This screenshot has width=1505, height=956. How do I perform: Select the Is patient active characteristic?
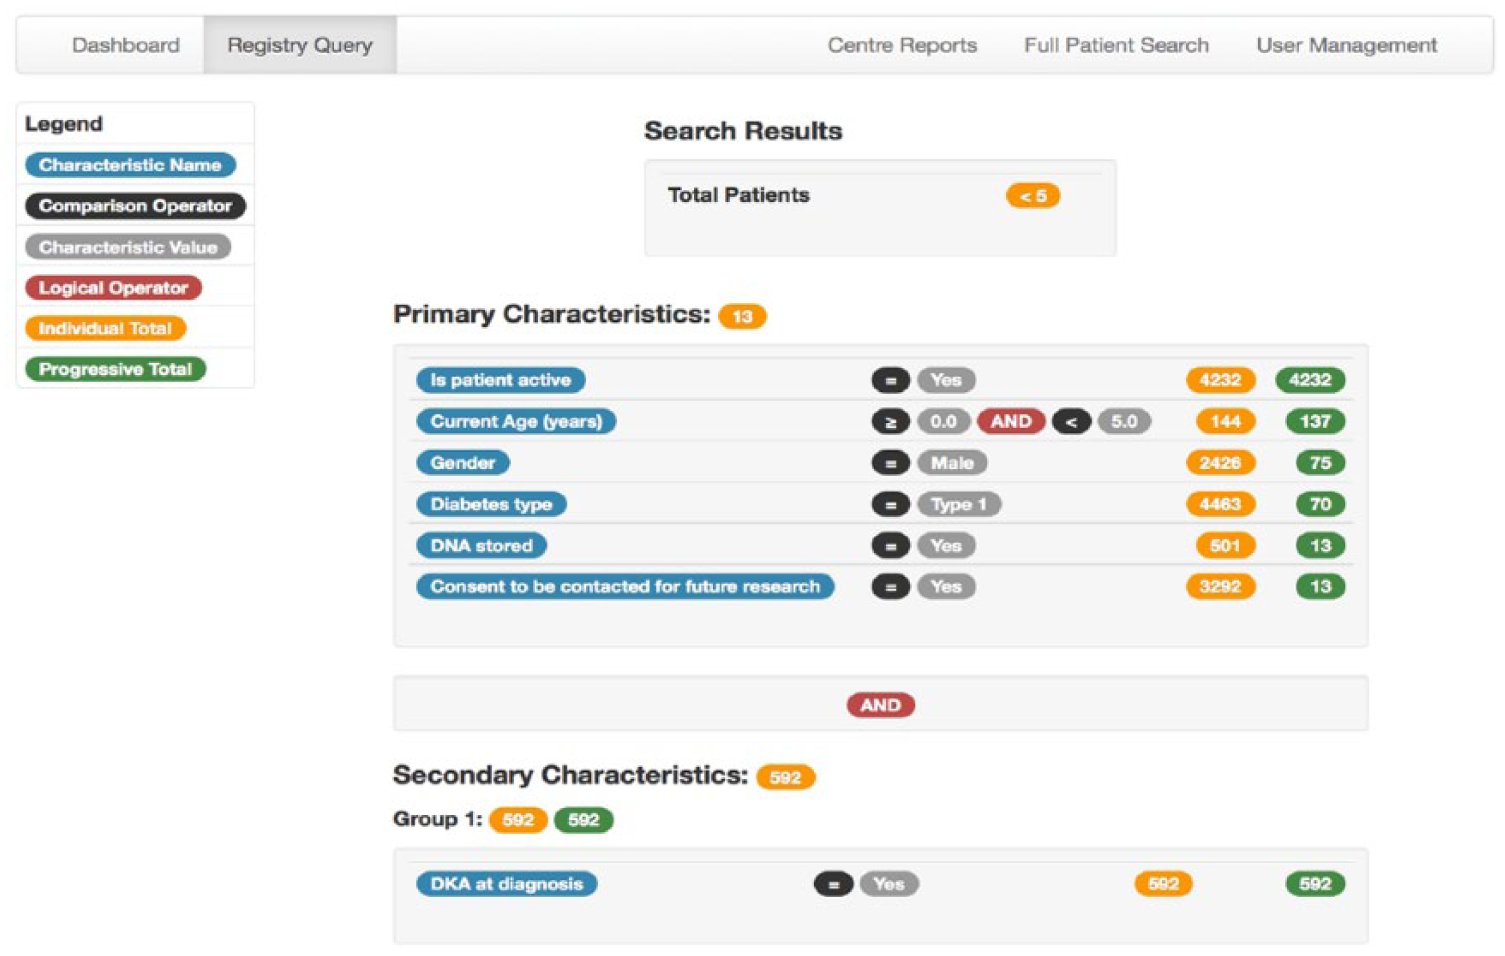[501, 380]
